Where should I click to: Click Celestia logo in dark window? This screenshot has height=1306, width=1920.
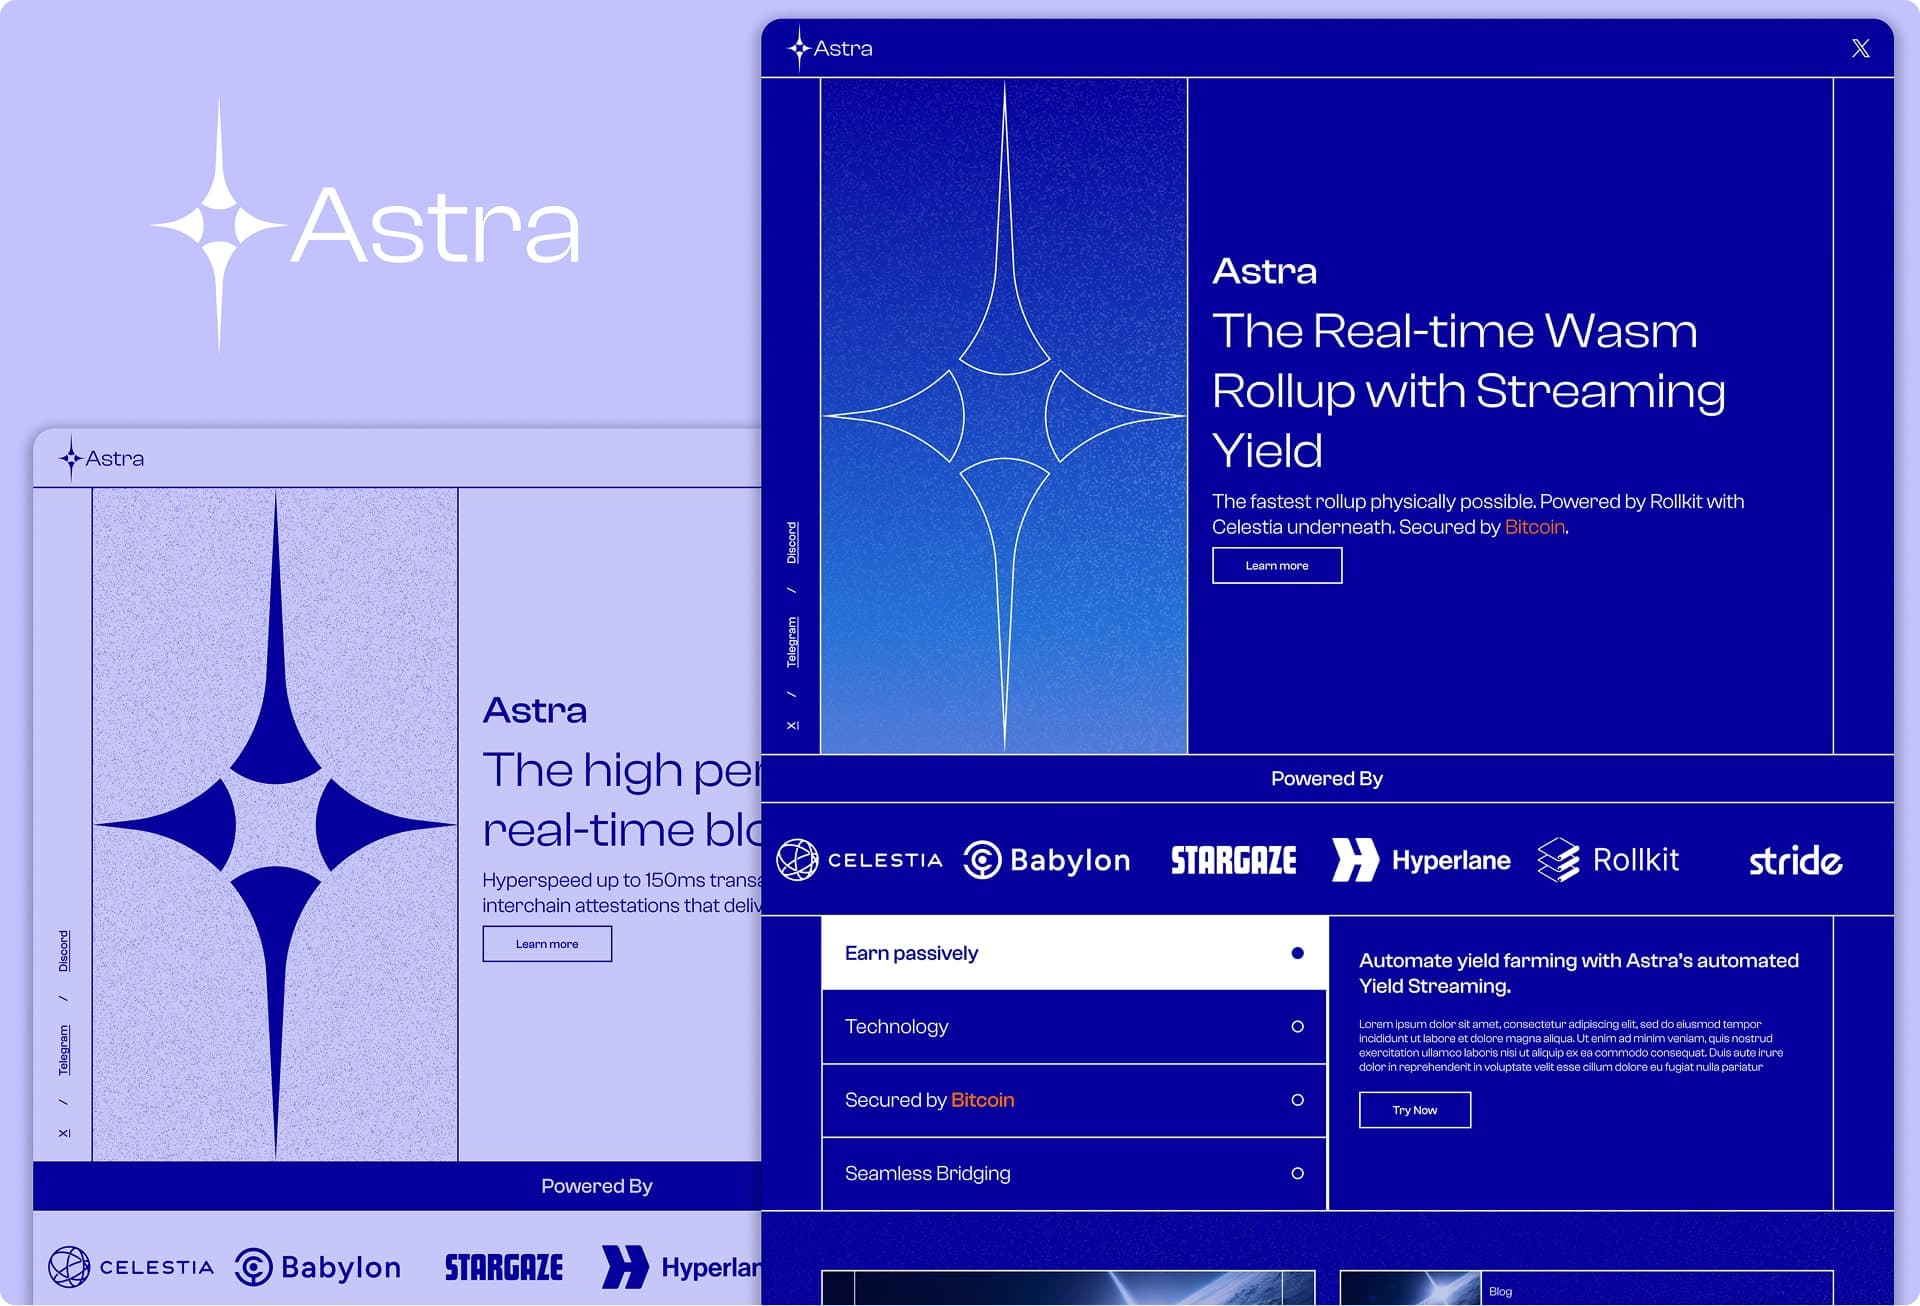[x=860, y=860]
